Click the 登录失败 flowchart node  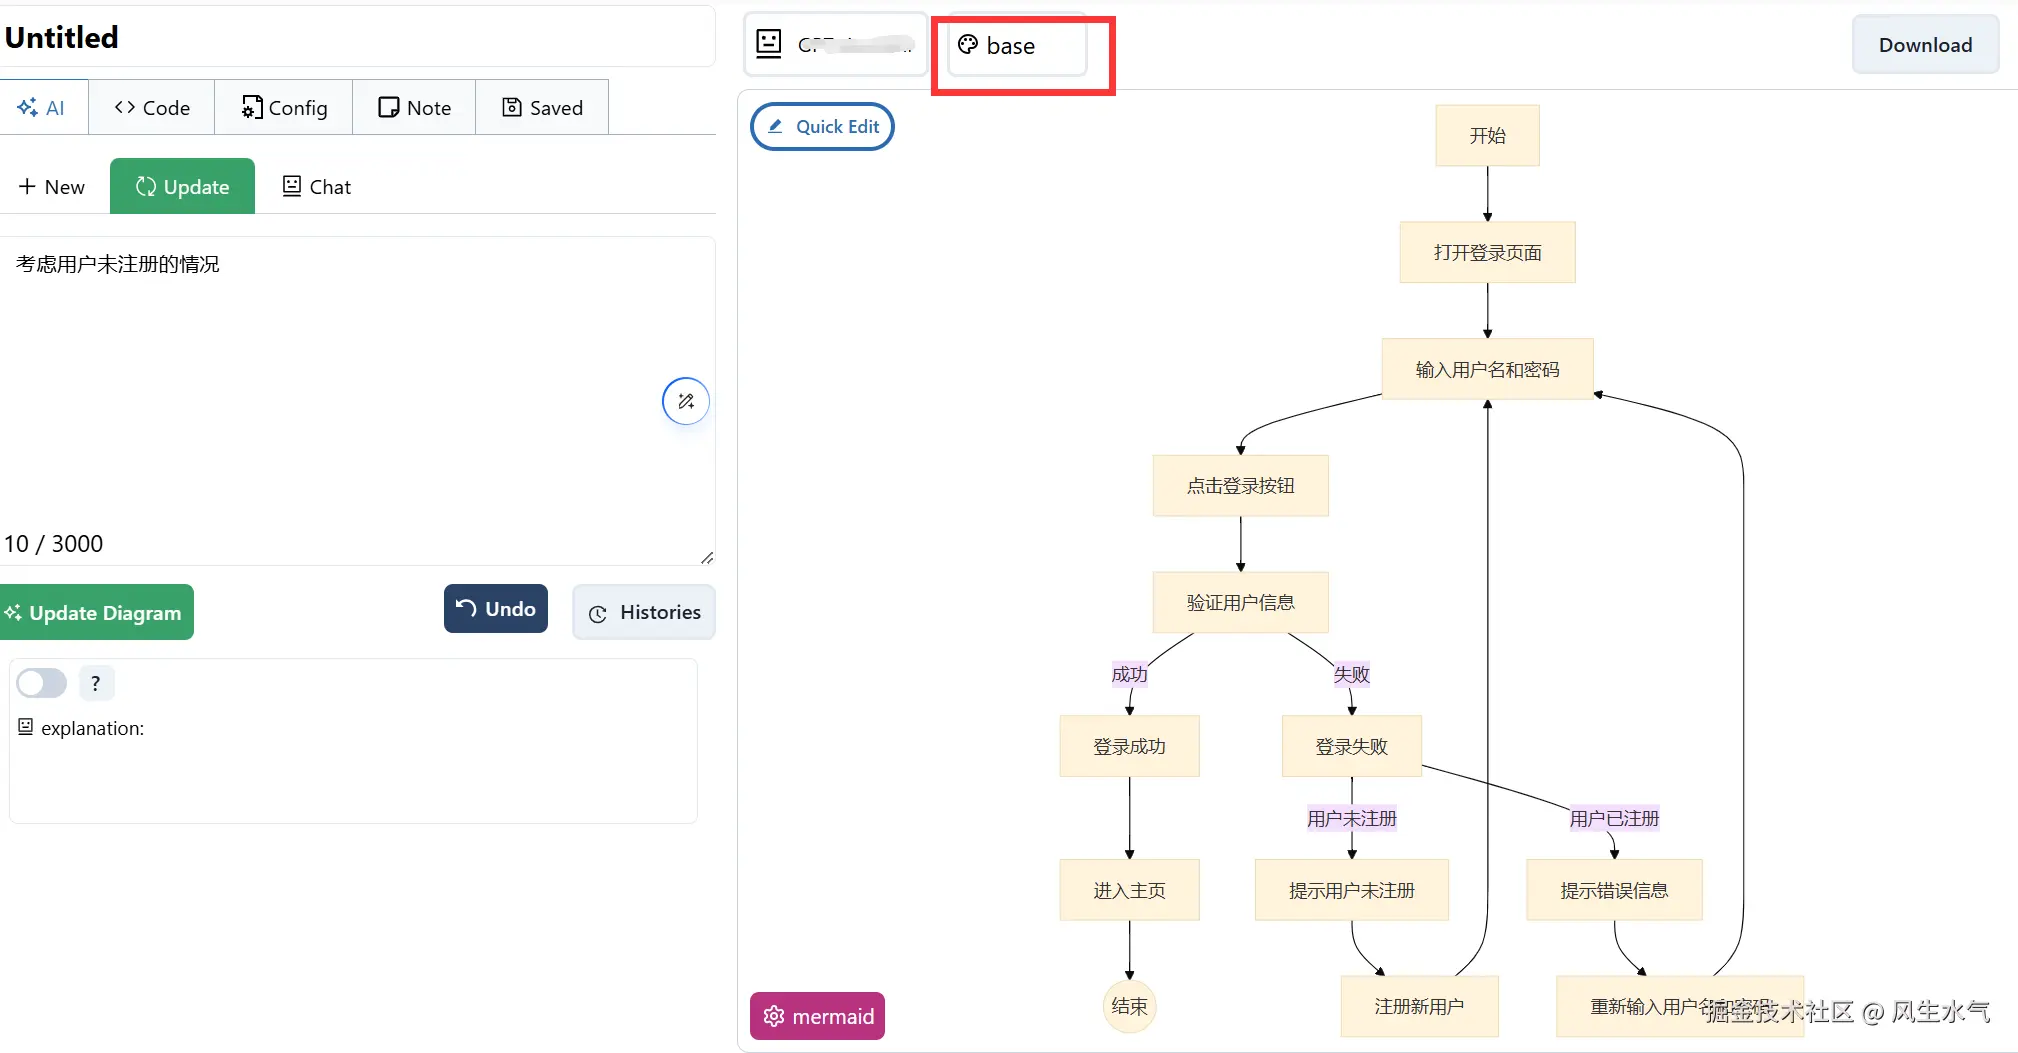click(x=1351, y=746)
